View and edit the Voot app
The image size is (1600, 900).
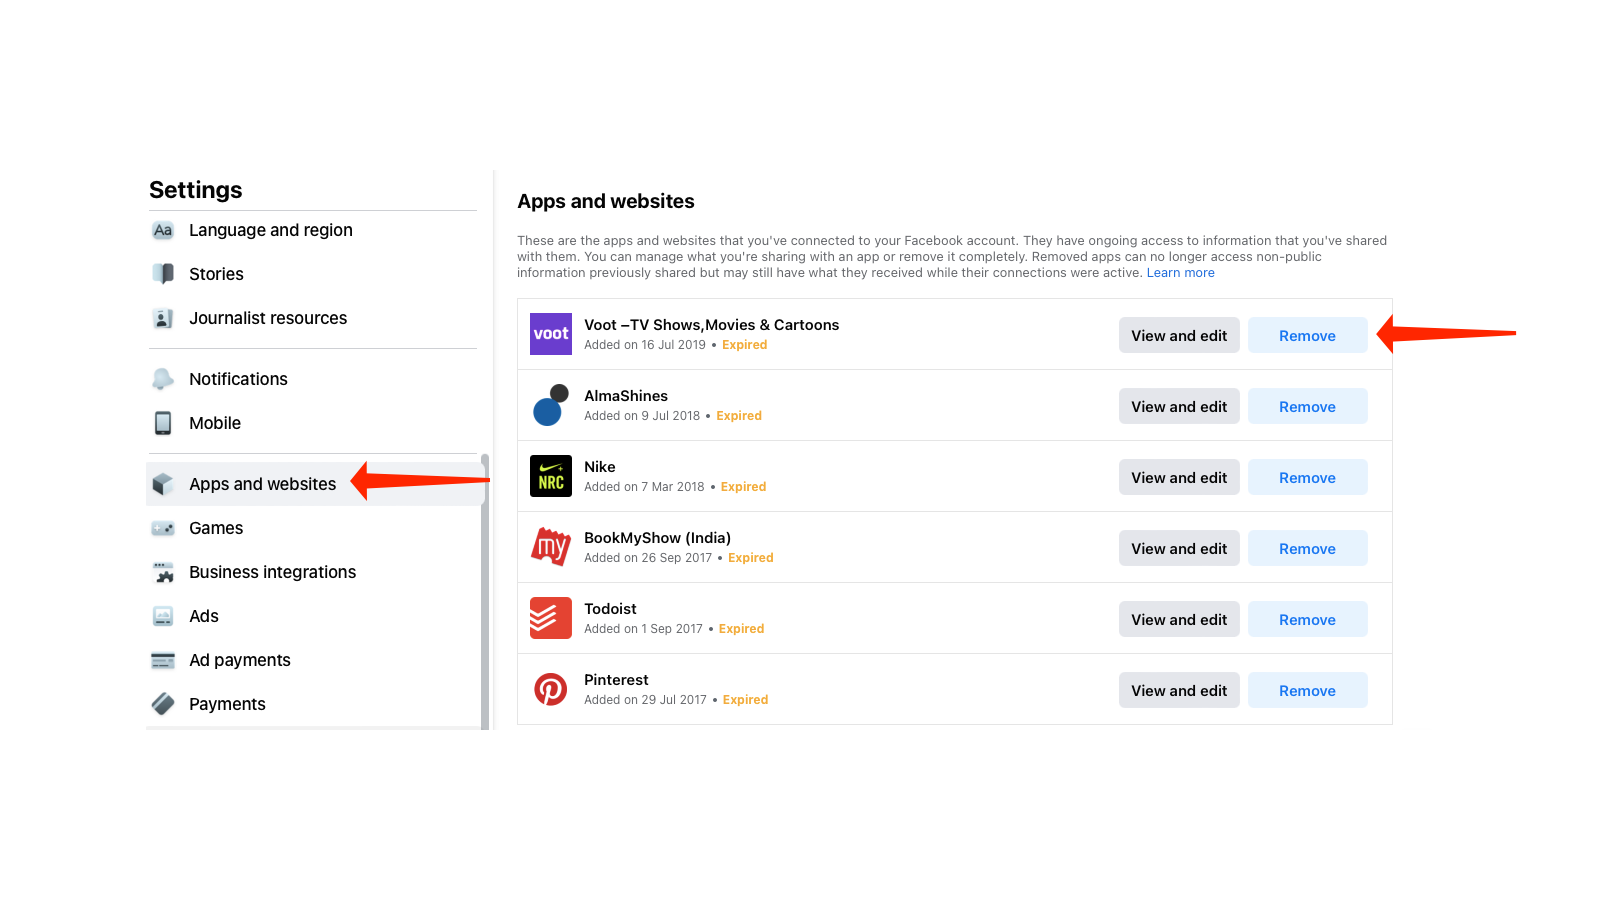point(1179,335)
